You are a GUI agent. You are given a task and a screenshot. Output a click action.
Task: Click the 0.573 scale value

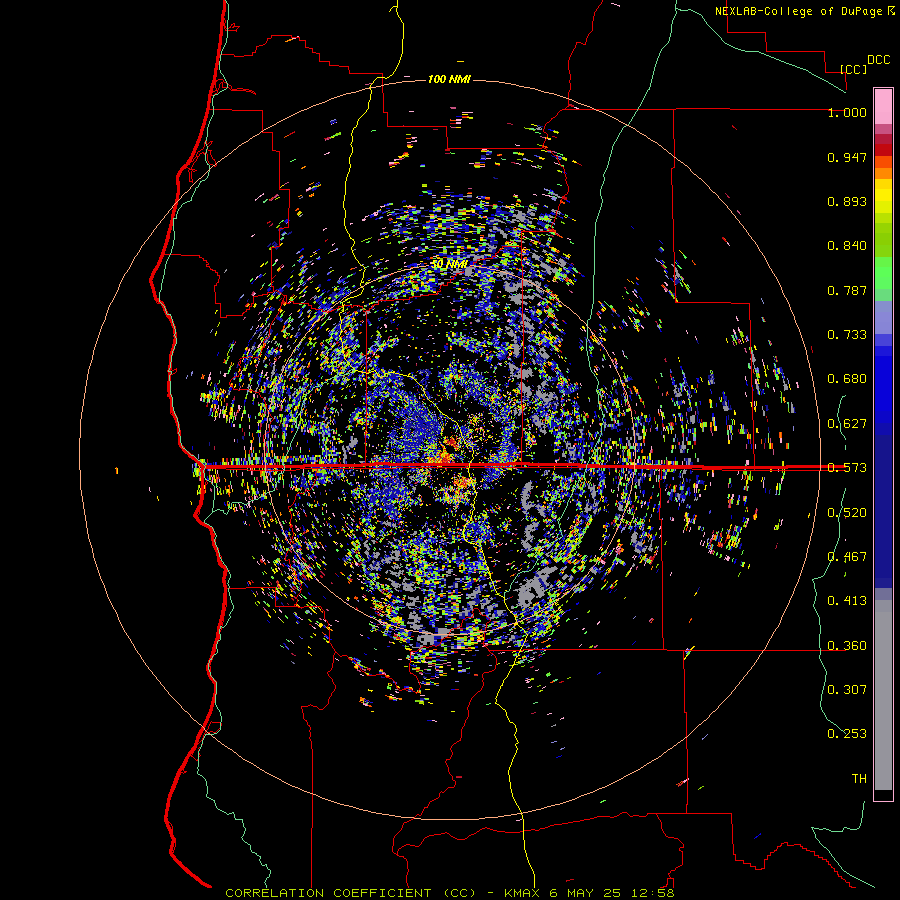coord(847,468)
